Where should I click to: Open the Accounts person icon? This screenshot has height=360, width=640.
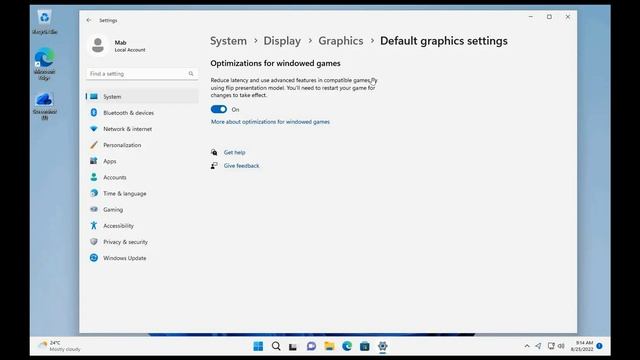pyautogui.click(x=94, y=177)
